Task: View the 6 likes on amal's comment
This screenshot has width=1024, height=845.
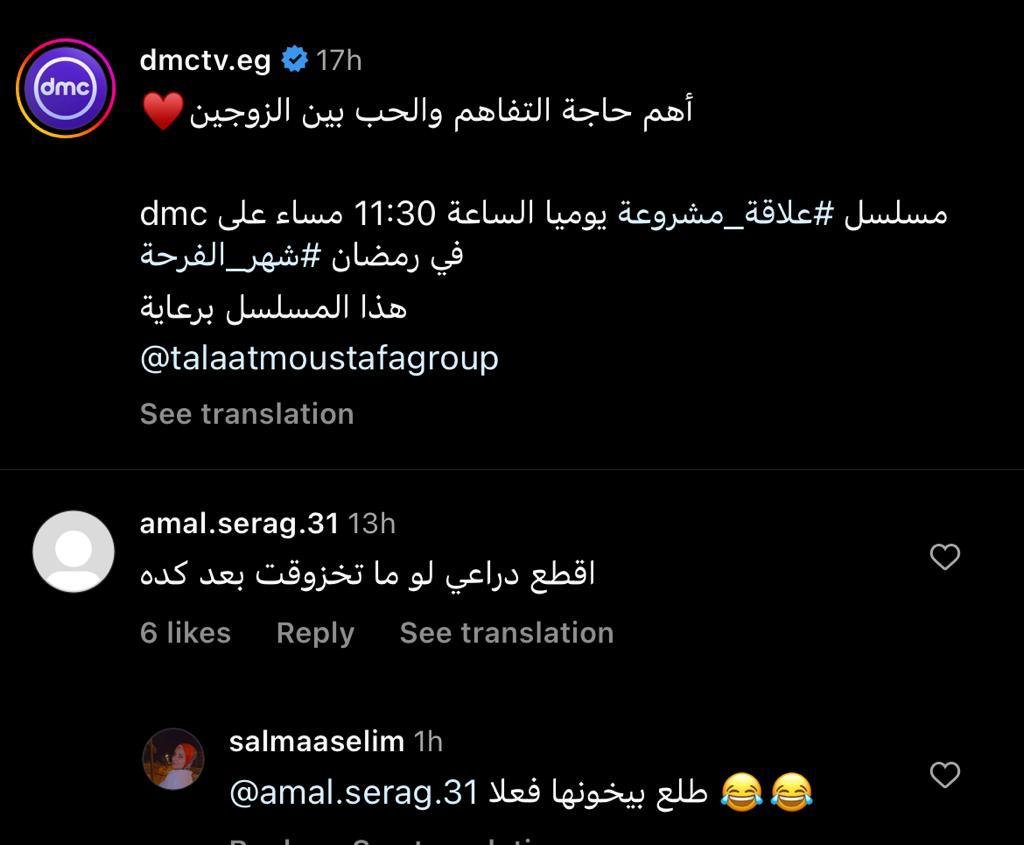Action: [185, 633]
